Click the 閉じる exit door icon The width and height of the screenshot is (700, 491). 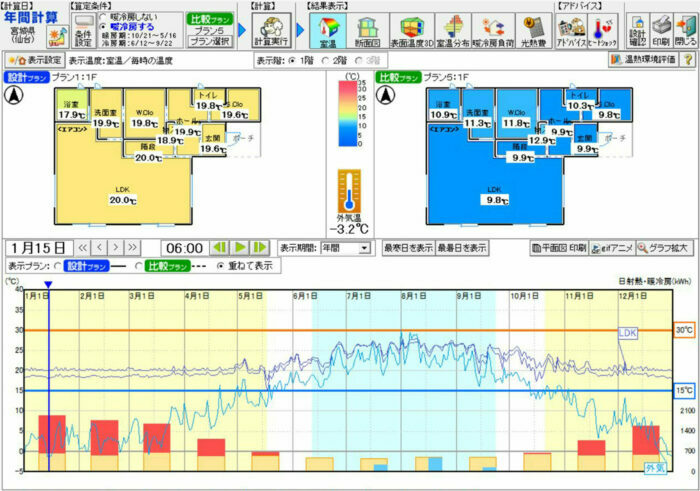point(685,30)
